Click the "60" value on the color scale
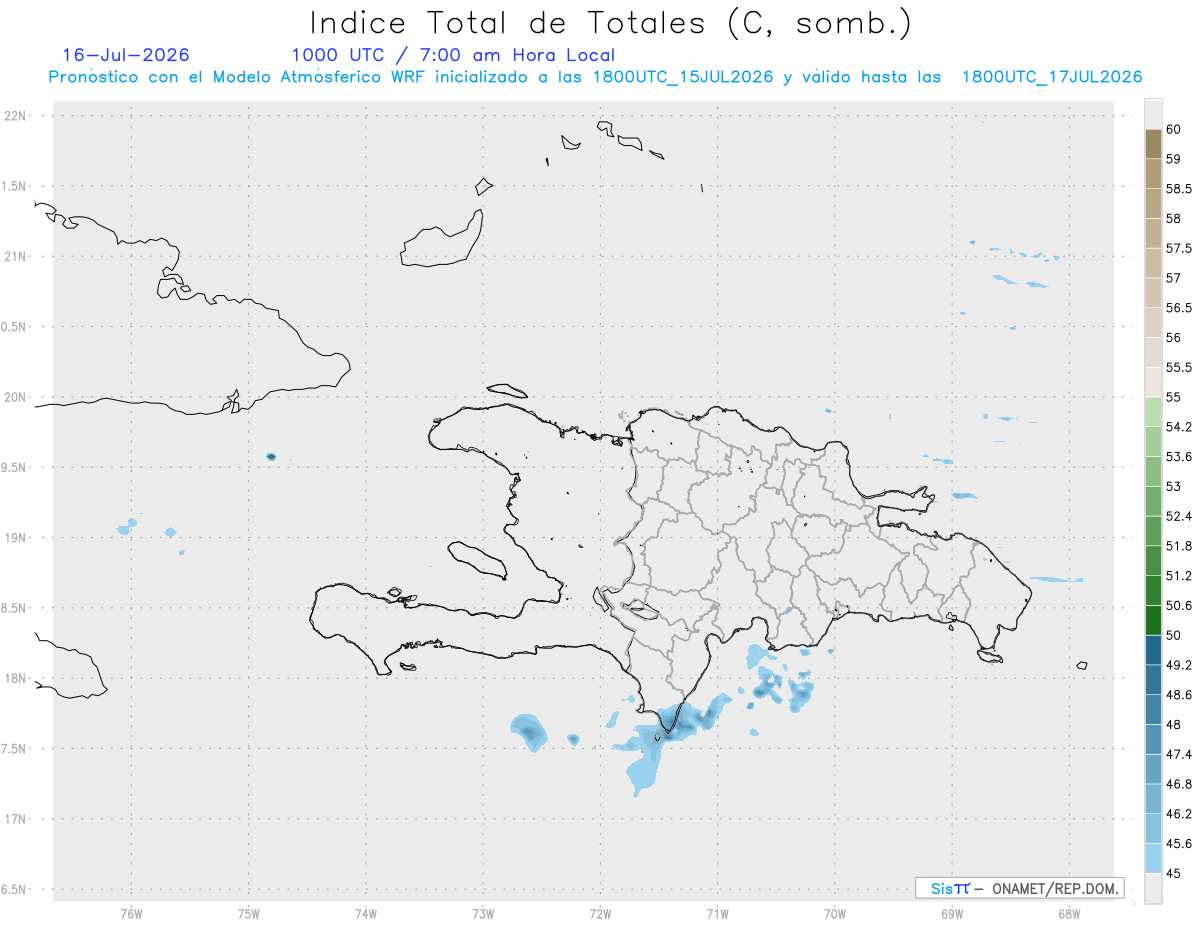This screenshot has width=1200, height=927. [1174, 129]
